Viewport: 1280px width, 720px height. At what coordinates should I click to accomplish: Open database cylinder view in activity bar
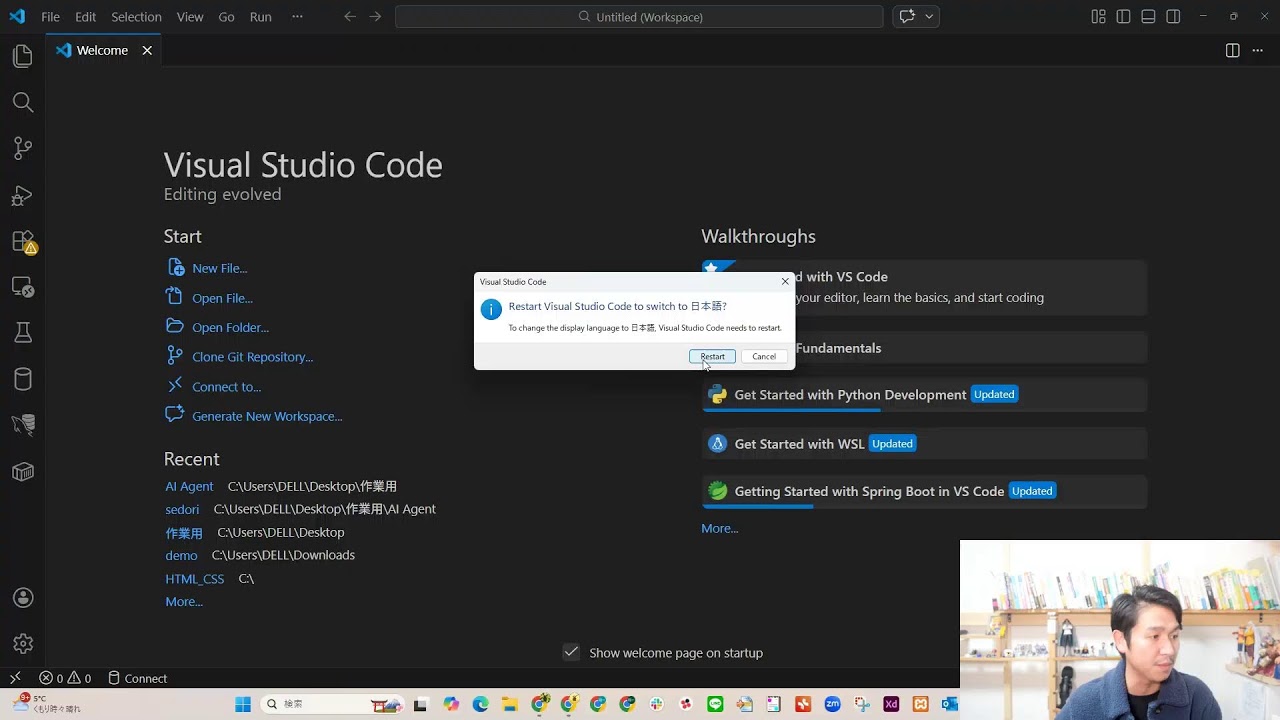(23, 379)
